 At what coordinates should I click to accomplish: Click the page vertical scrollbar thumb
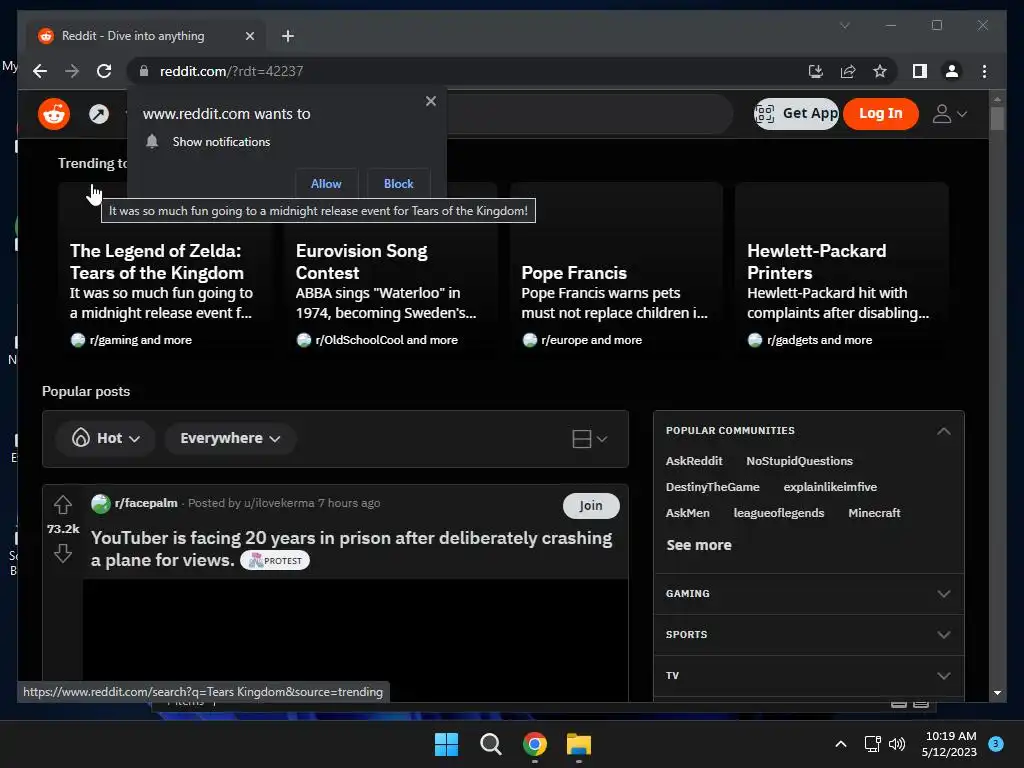click(x=997, y=119)
